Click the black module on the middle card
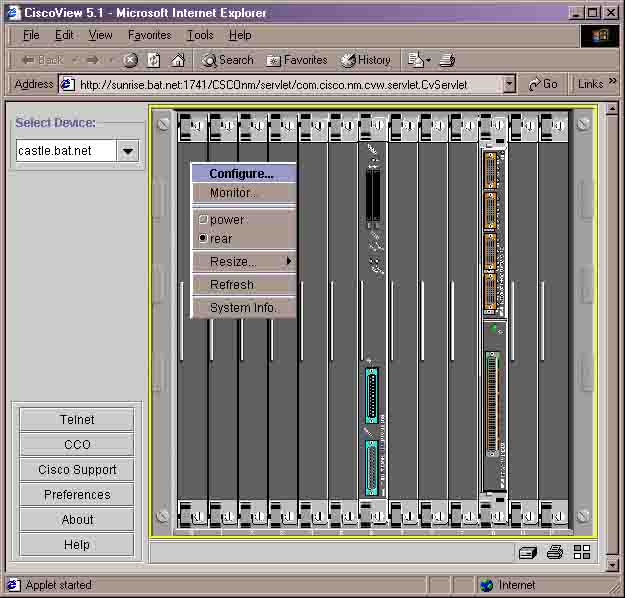 coord(373,195)
